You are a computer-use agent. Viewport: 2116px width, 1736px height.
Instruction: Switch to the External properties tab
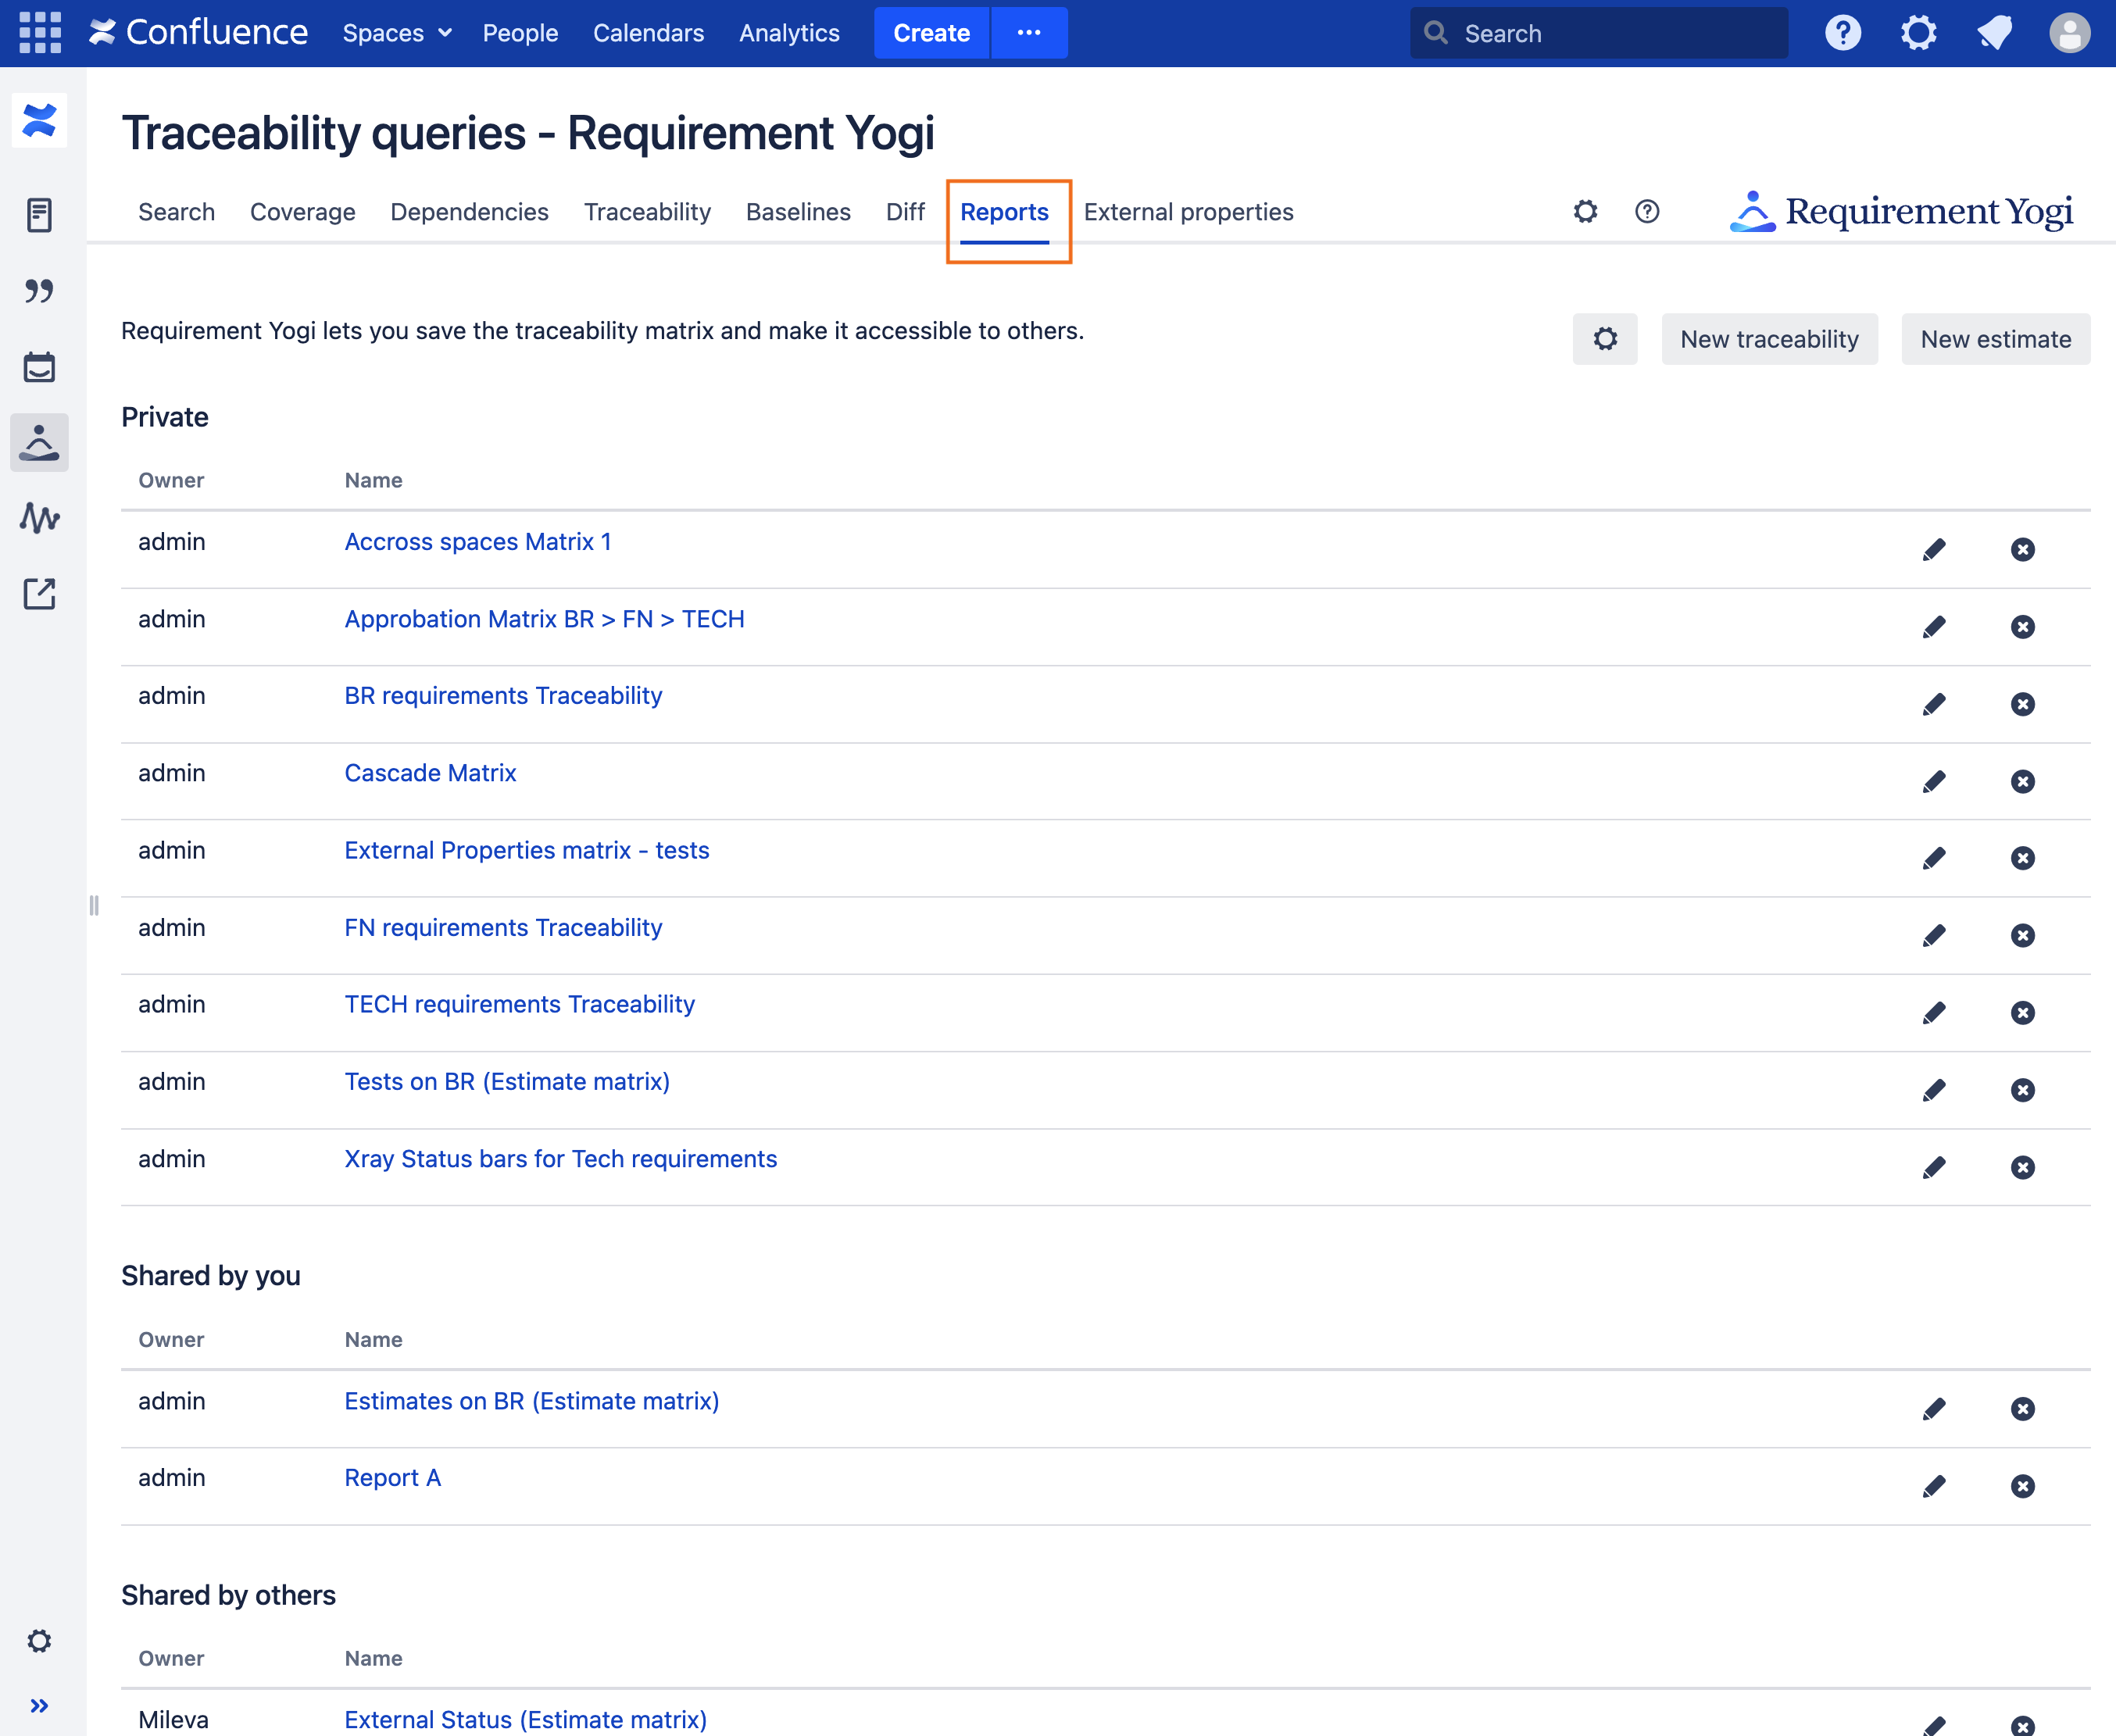pyautogui.click(x=1188, y=212)
